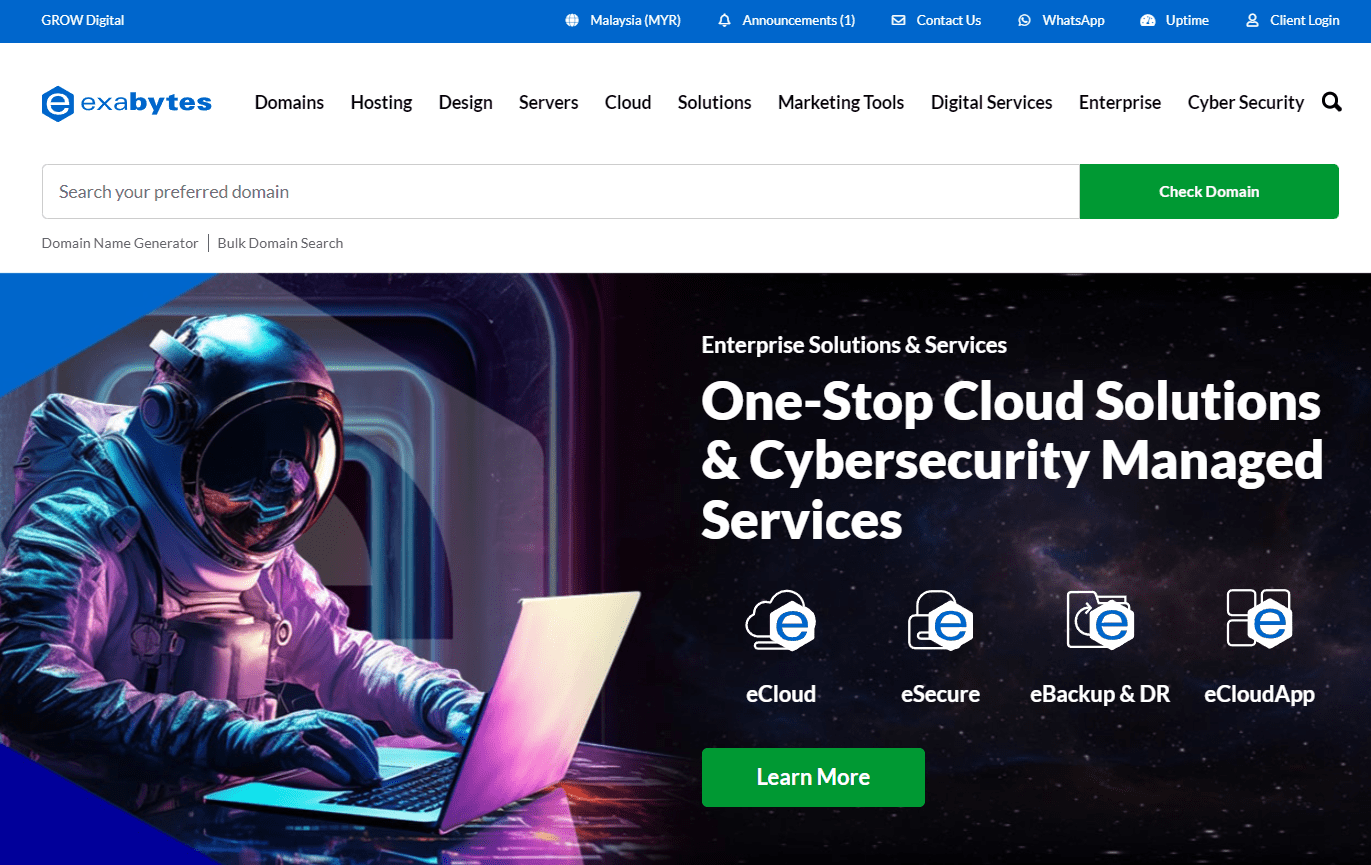Click the eCloudApp label
Viewport: 1371px width, 865px height.
[x=1259, y=693]
